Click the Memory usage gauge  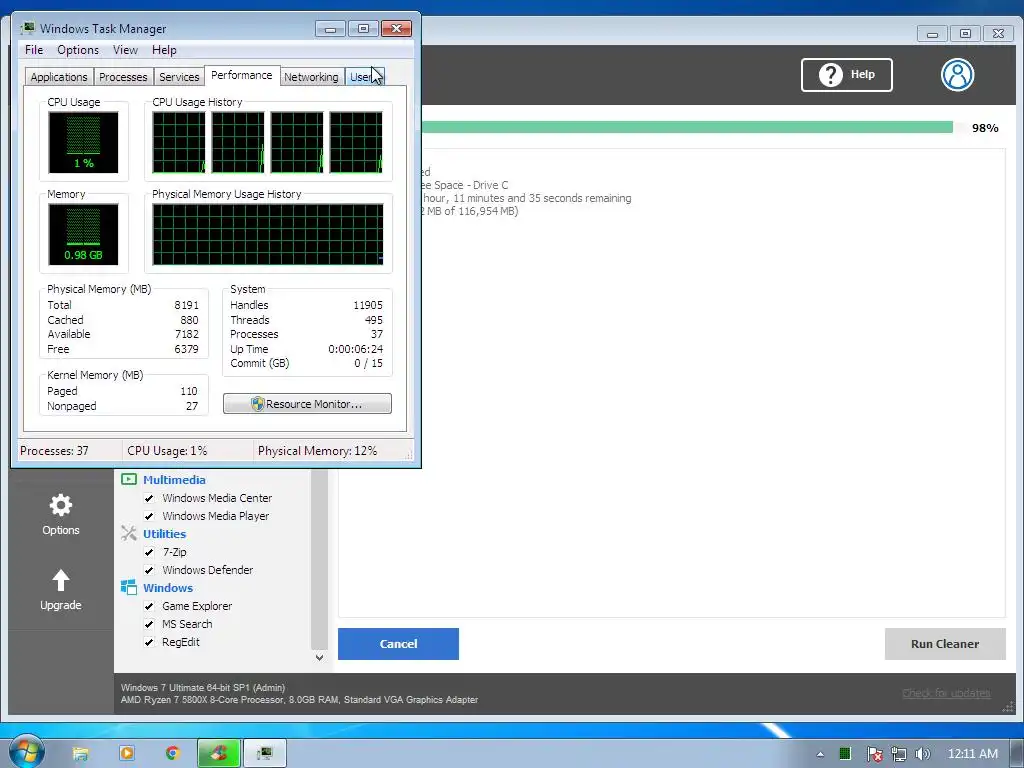(84, 234)
